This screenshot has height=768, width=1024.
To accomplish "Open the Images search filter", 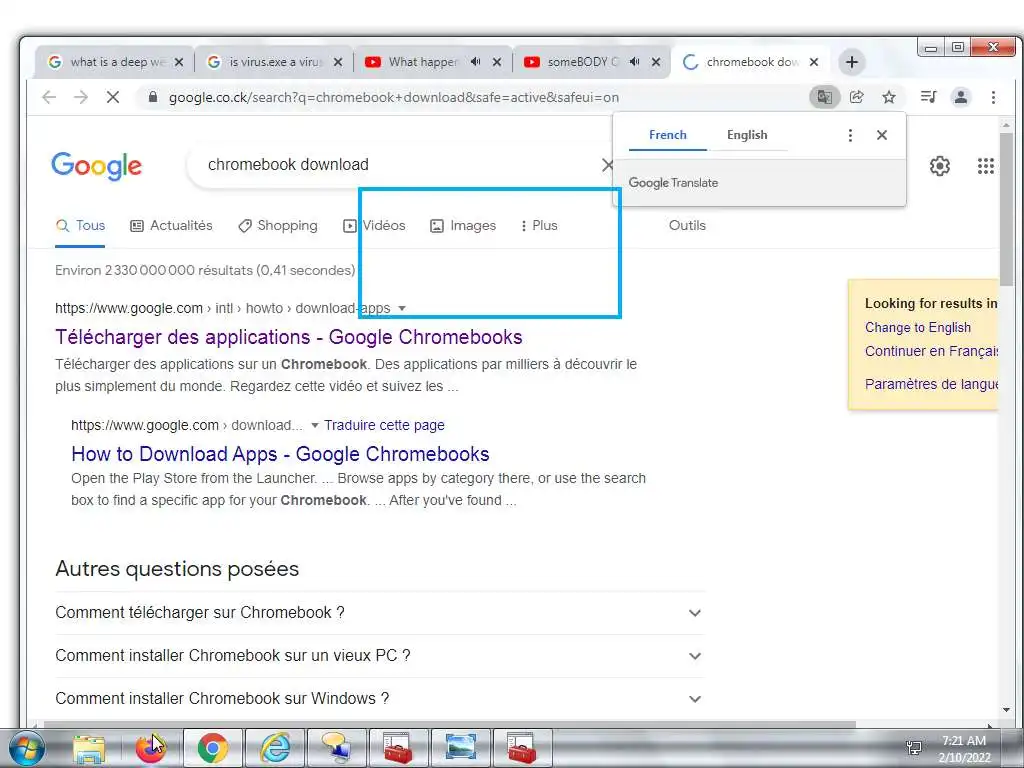I will (x=463, y=225).
